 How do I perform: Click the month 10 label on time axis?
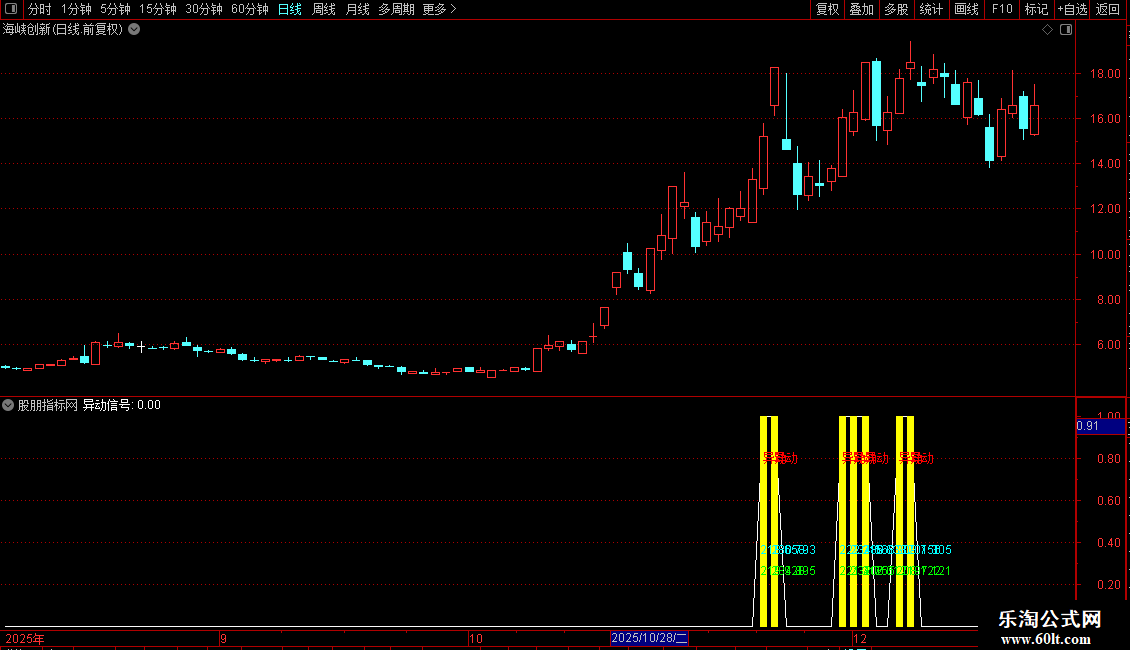(x=476, y=638)
